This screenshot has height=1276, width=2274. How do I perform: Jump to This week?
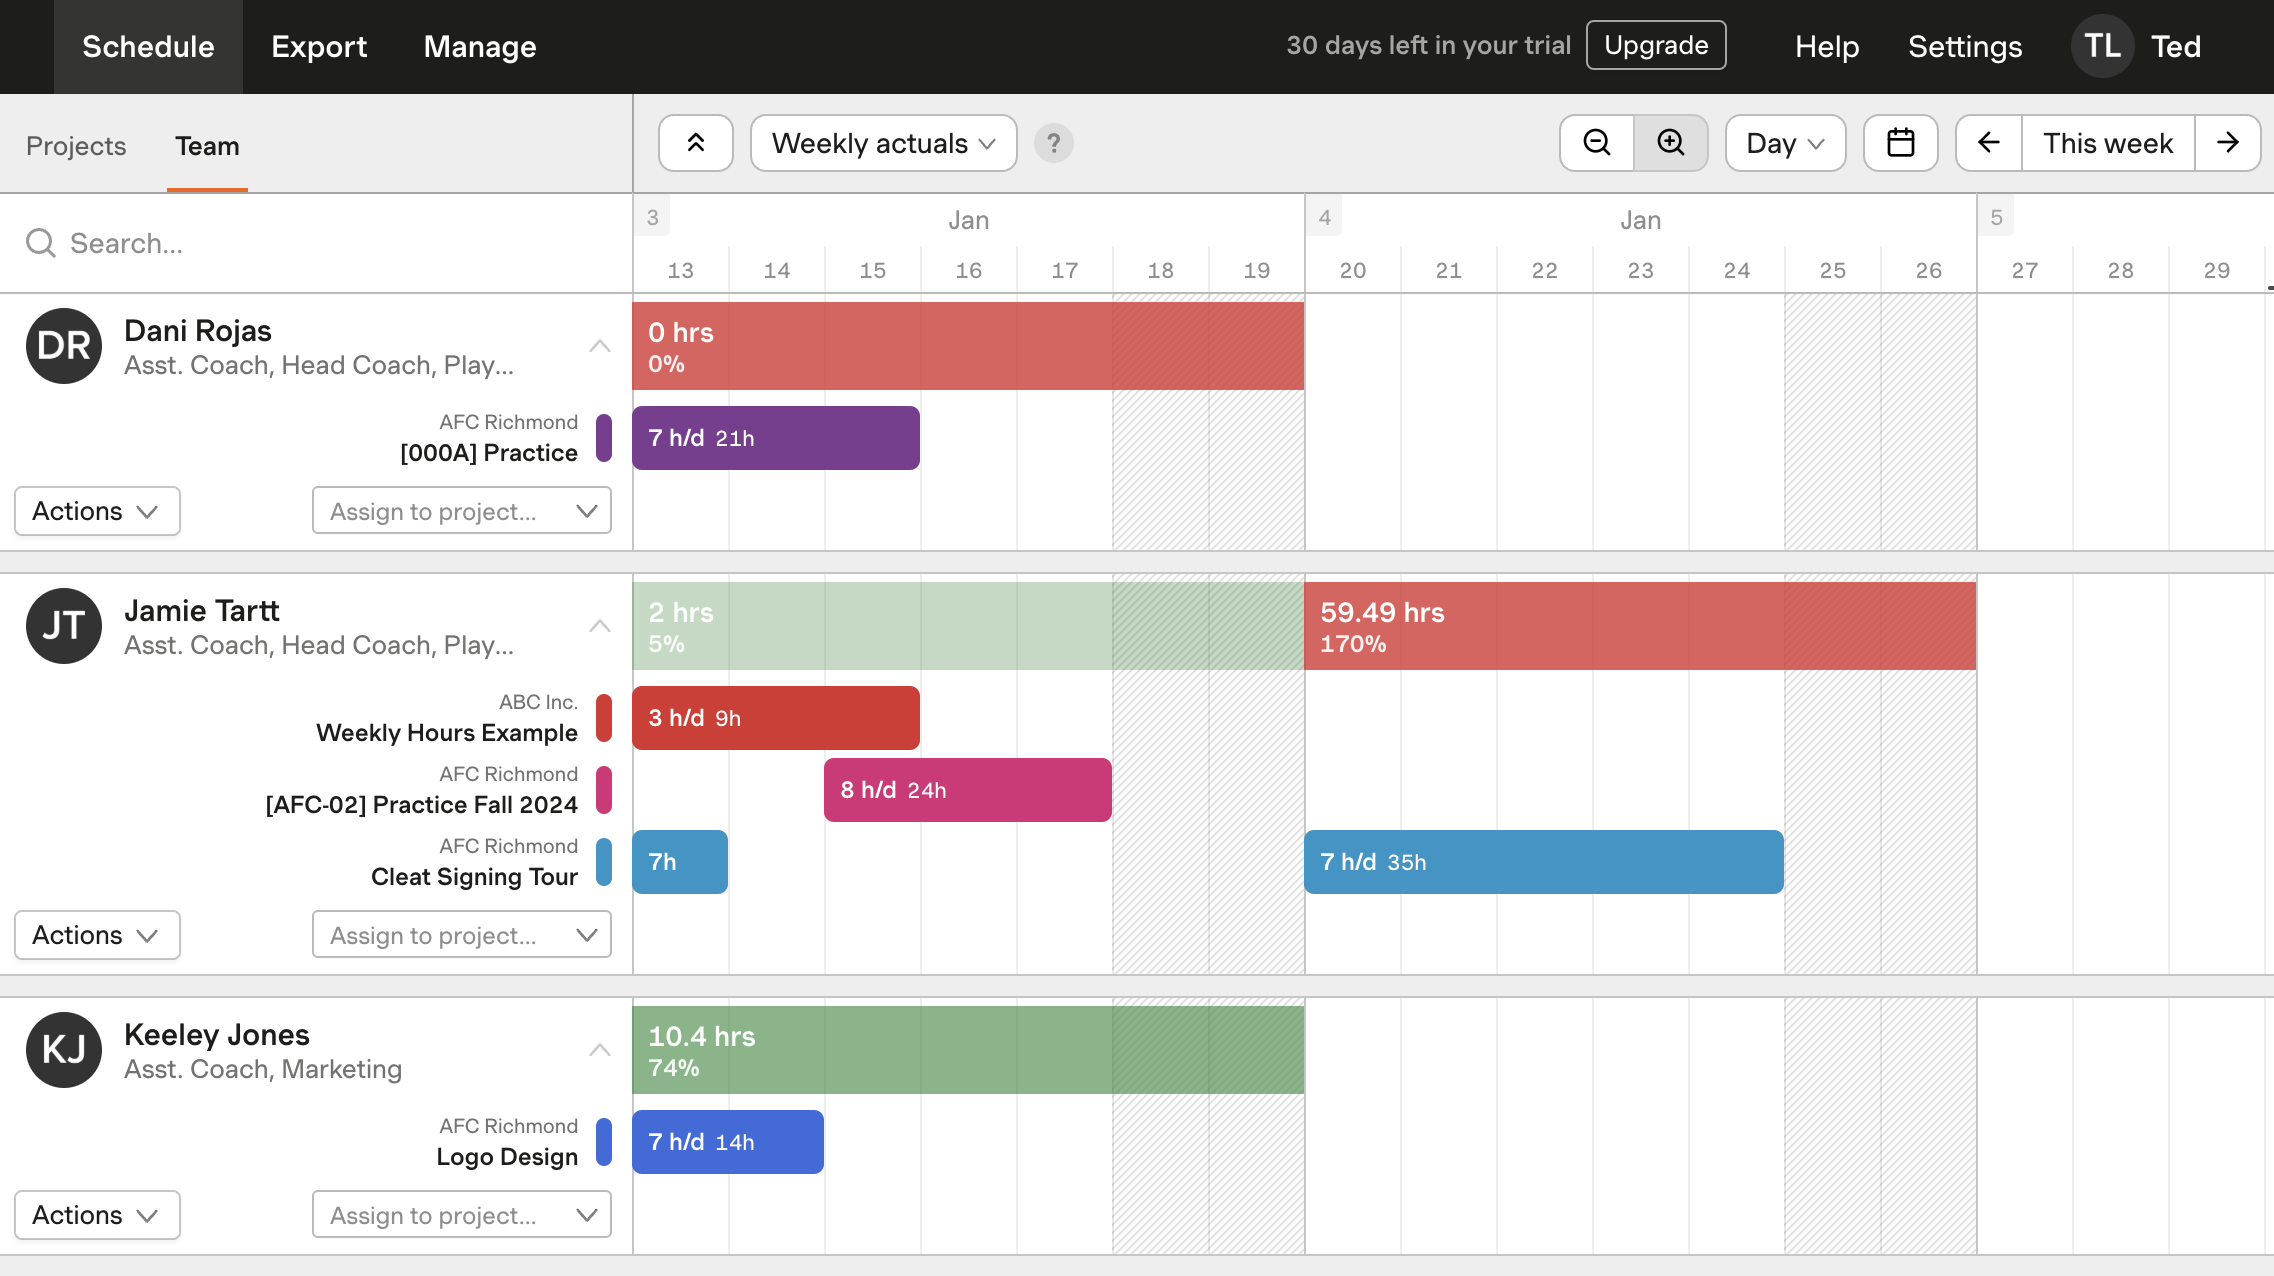click(2108, 143)
